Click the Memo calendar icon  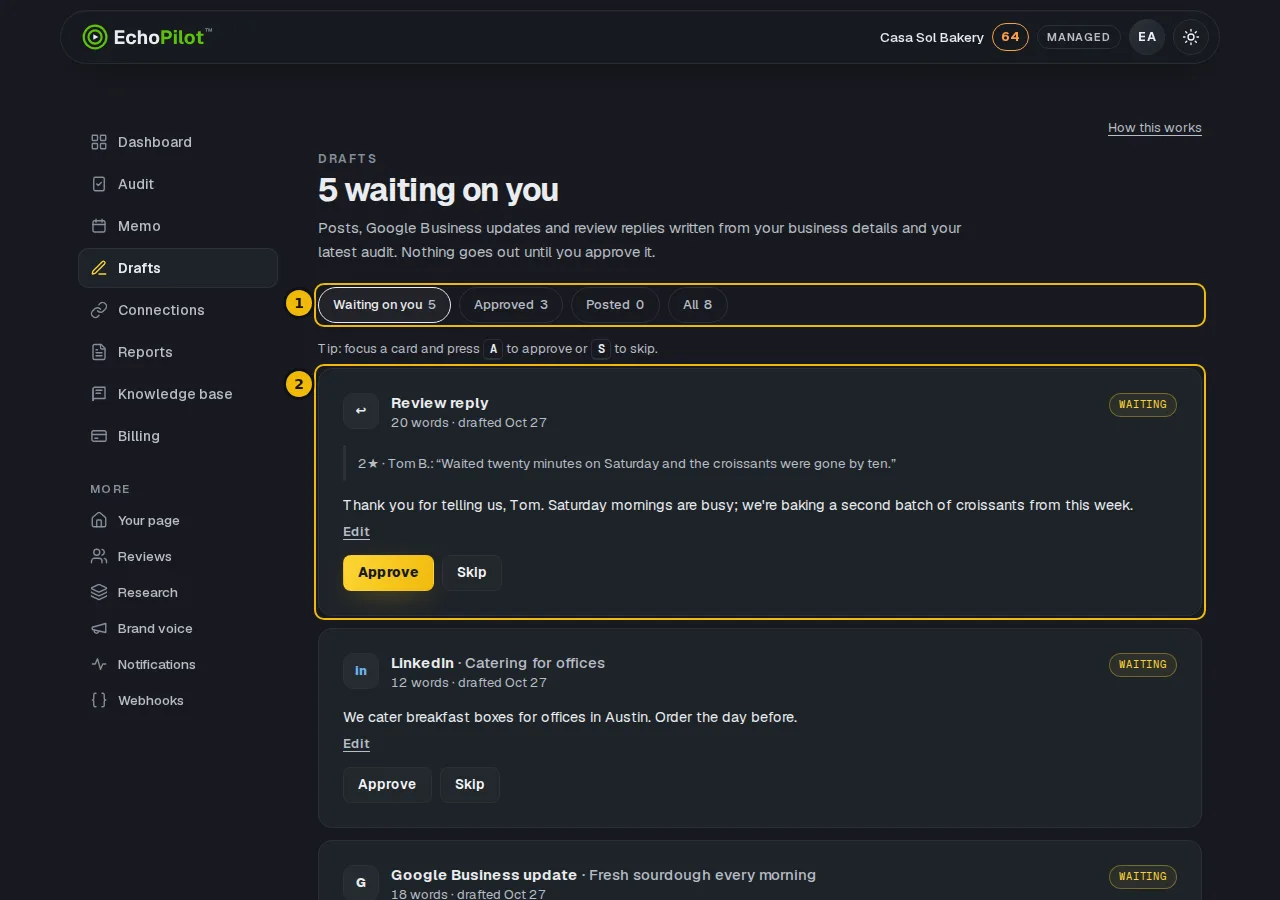coord(99,226)
